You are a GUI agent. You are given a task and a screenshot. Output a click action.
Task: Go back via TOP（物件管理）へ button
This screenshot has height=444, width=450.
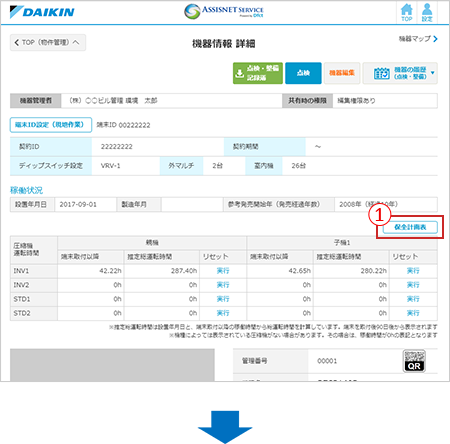point(48,42)
